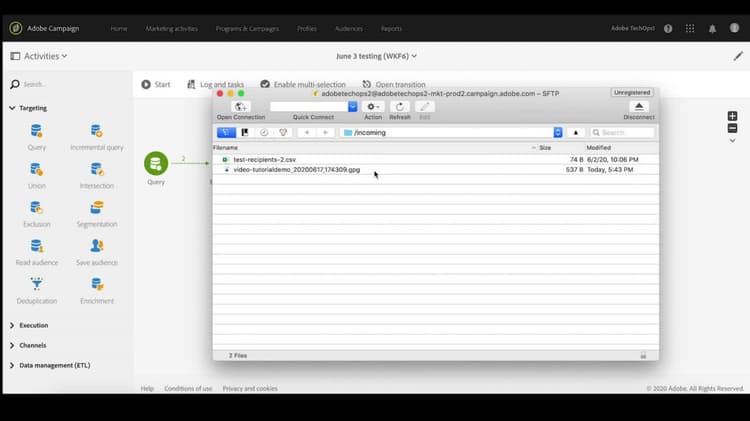Select video-tutorialdemo_20200617_174309.gpg file

[x=435, y=170]
